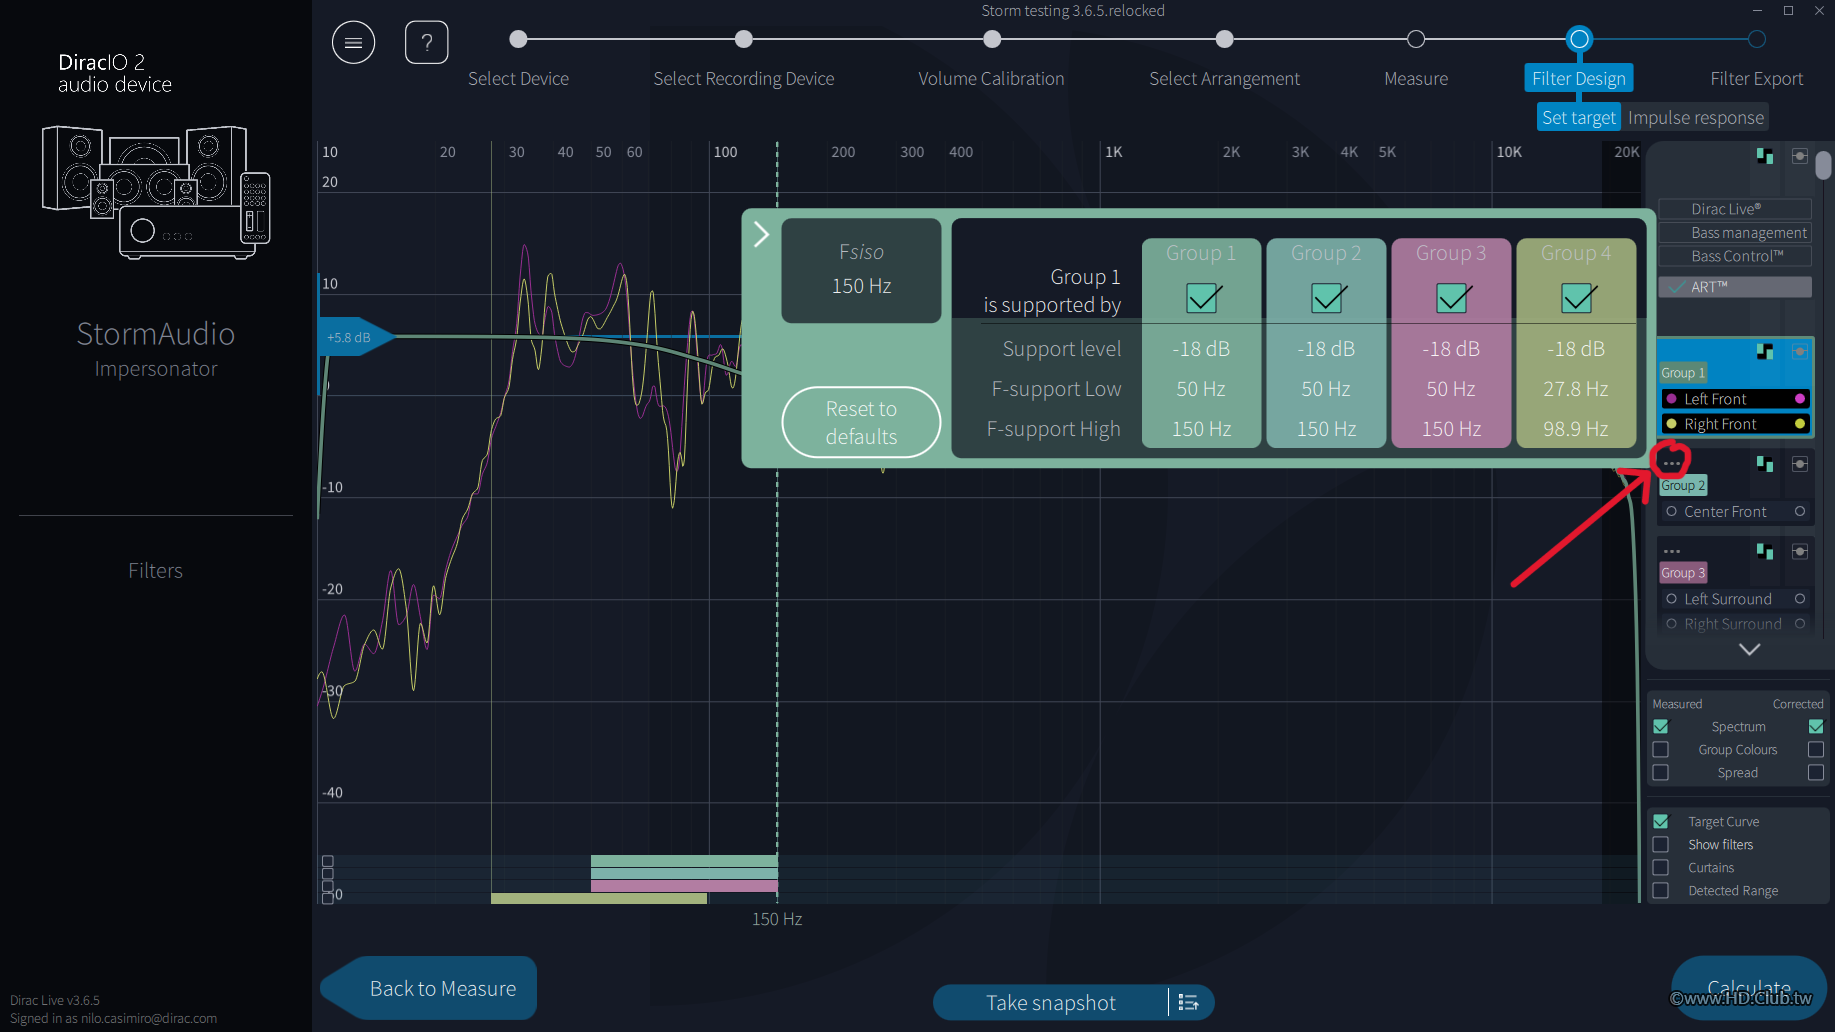This screenshot has width=1835, height=1032.
Task: Collapse the support panel with chevron arrow
Action: point(761,234)
